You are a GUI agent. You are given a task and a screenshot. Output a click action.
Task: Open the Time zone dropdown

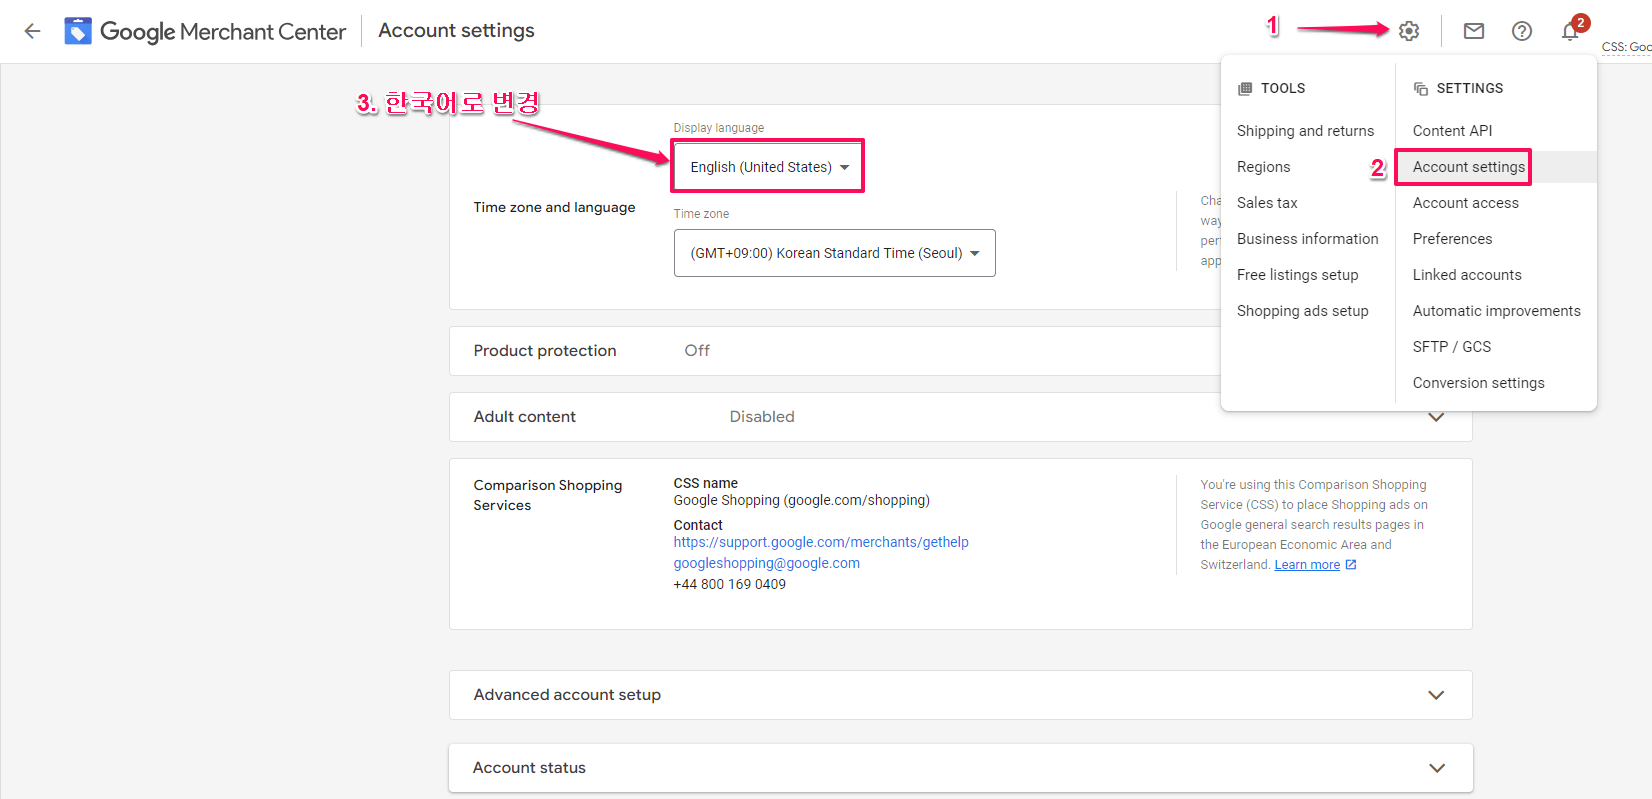point(834,253)
